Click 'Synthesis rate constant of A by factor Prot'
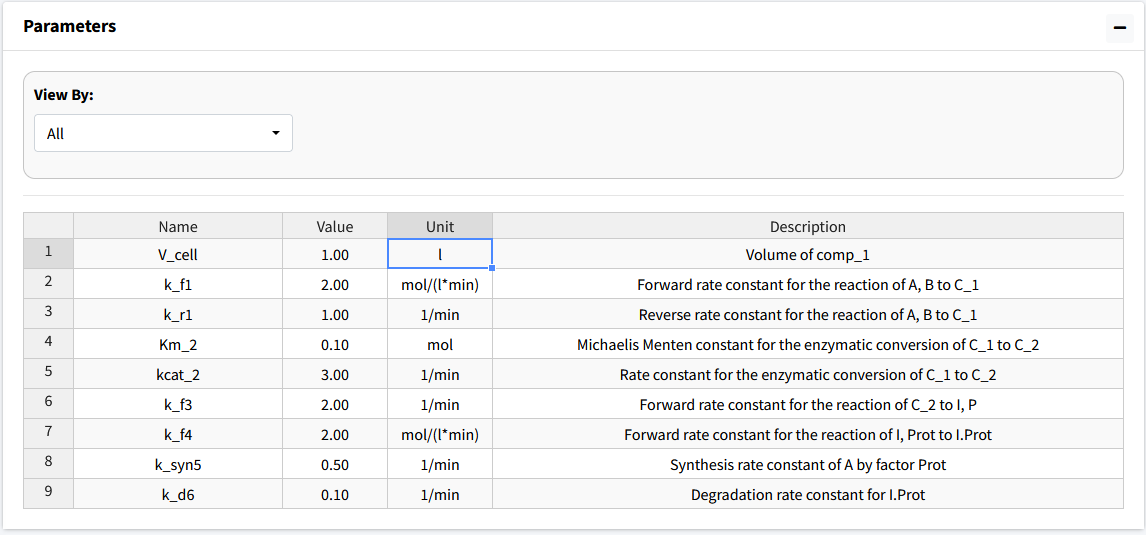This screenshot has width=1146, height=535. (x=808, y=464)
